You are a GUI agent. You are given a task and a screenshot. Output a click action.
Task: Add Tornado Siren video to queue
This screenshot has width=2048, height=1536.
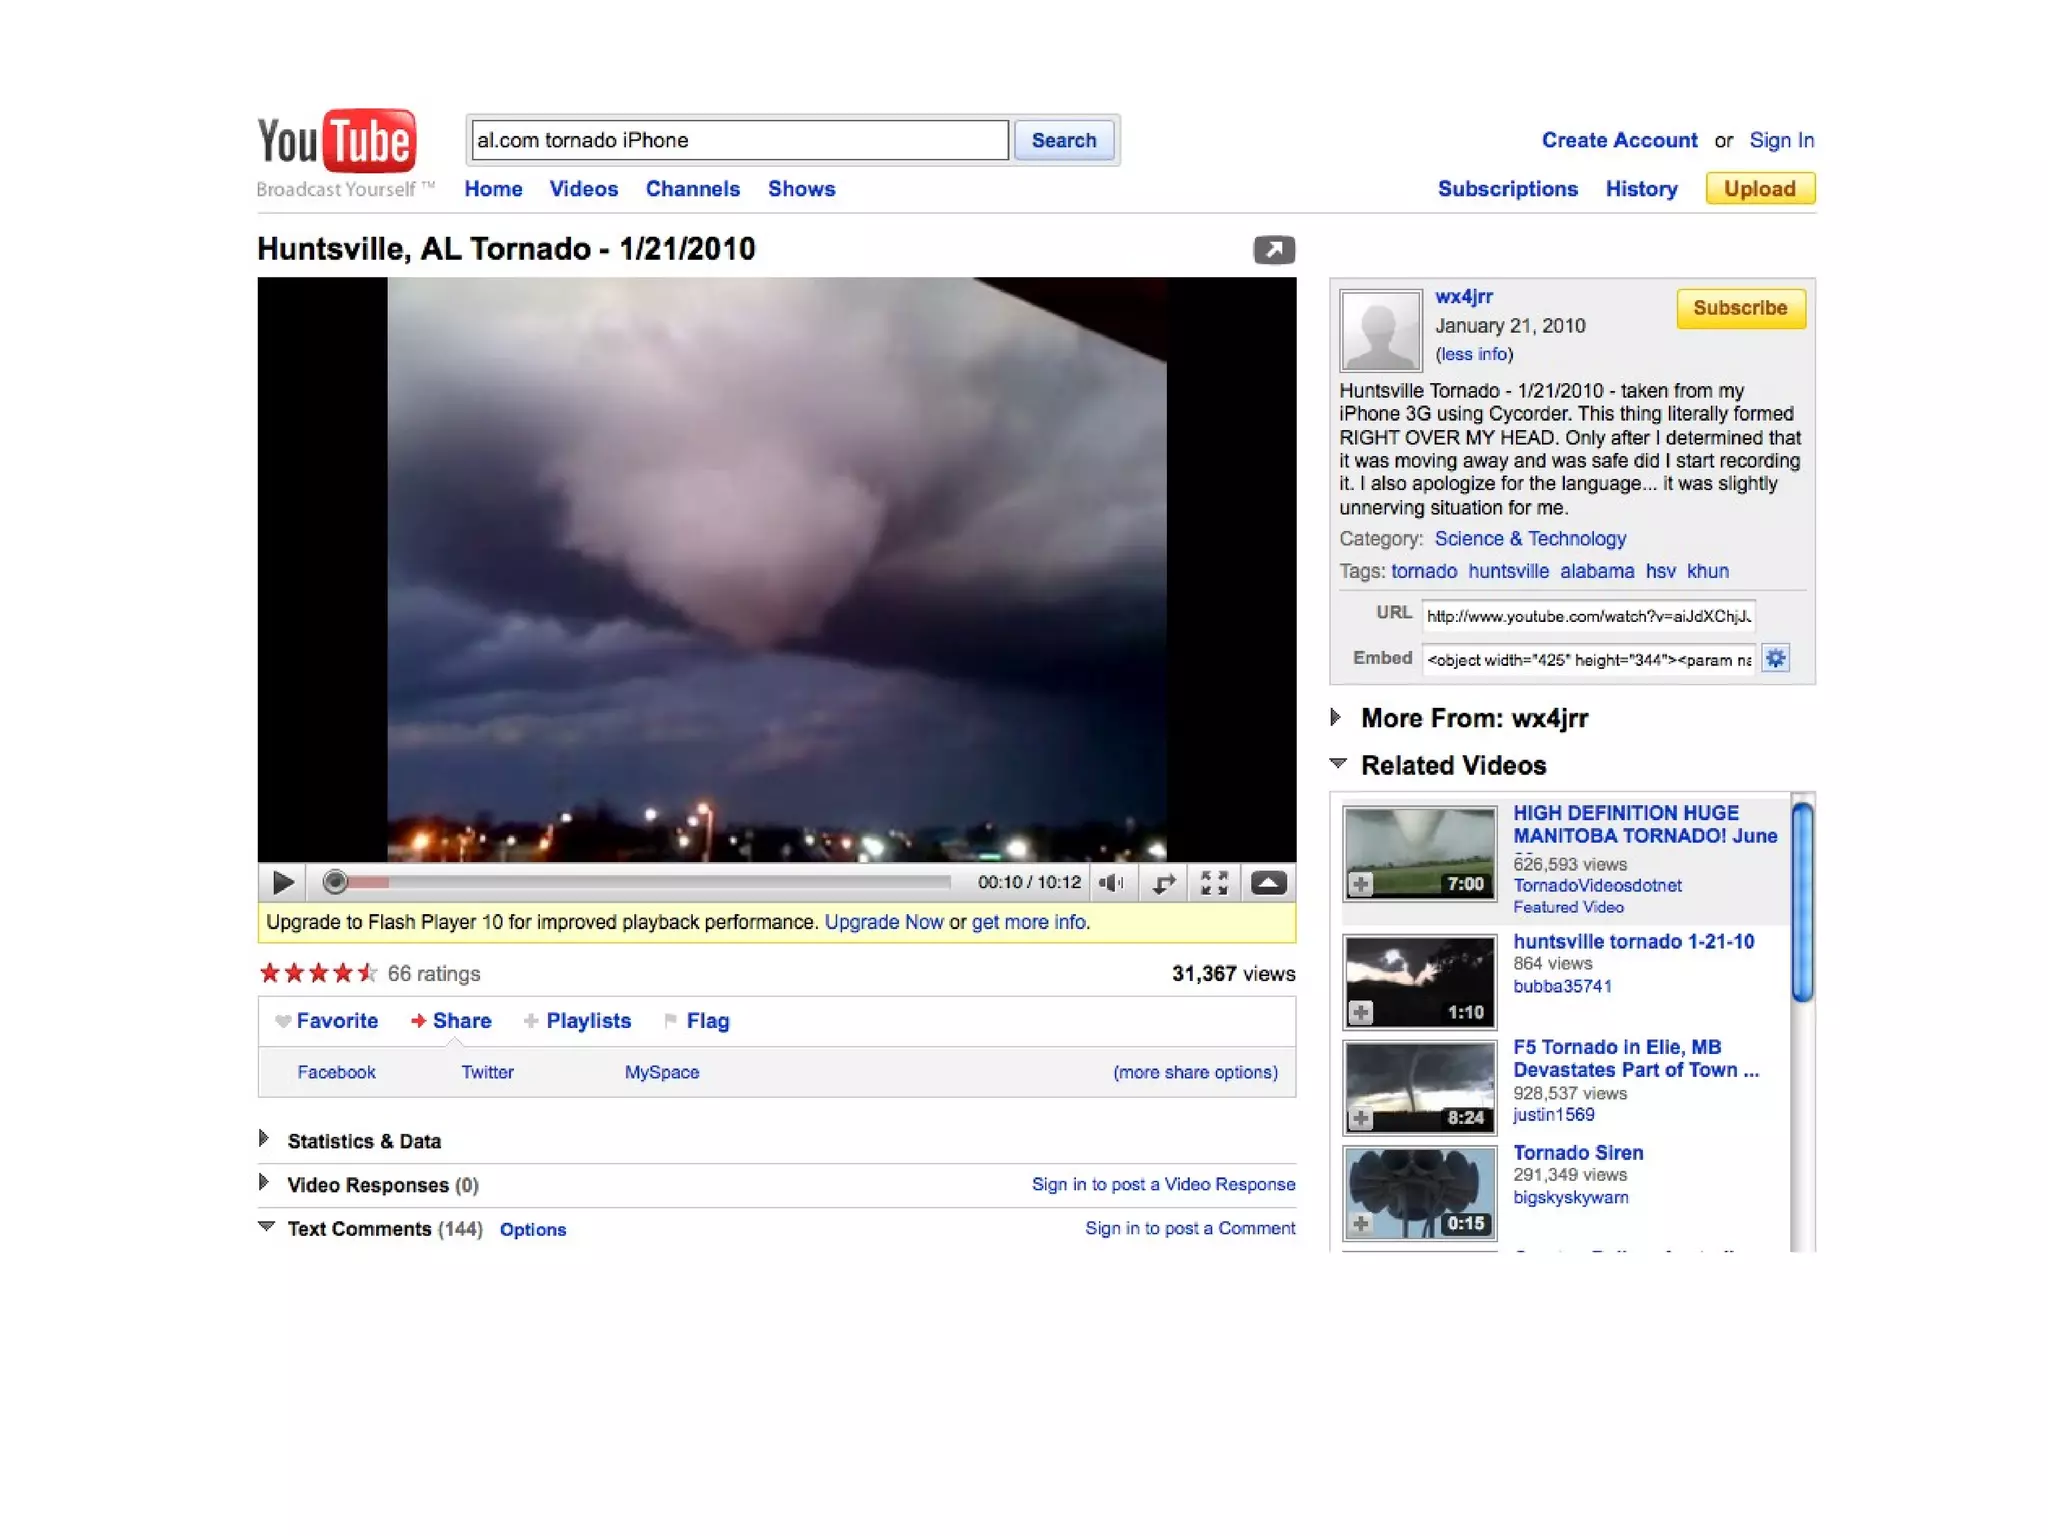pos(1360,1223)
